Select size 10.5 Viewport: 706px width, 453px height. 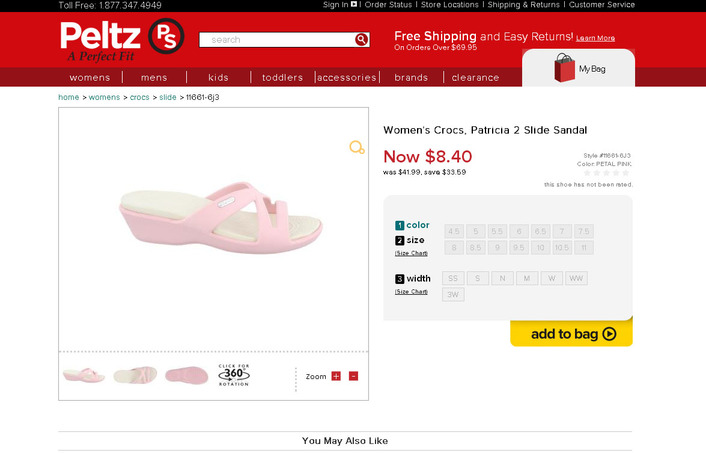tap(562, 247)
